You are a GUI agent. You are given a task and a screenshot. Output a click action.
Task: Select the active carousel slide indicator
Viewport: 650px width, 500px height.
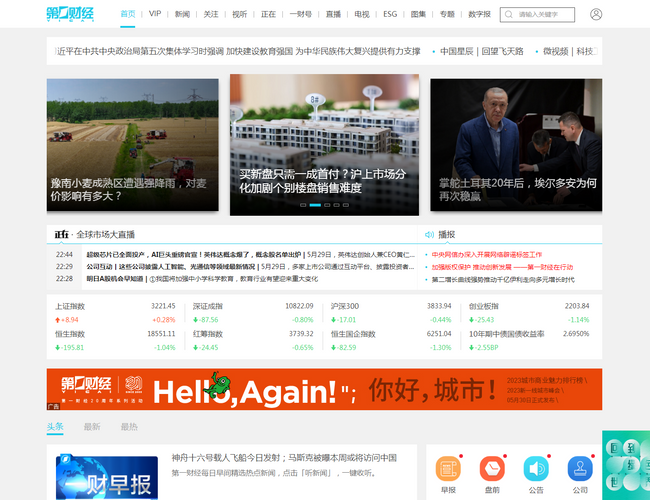[x=315, y=205]
